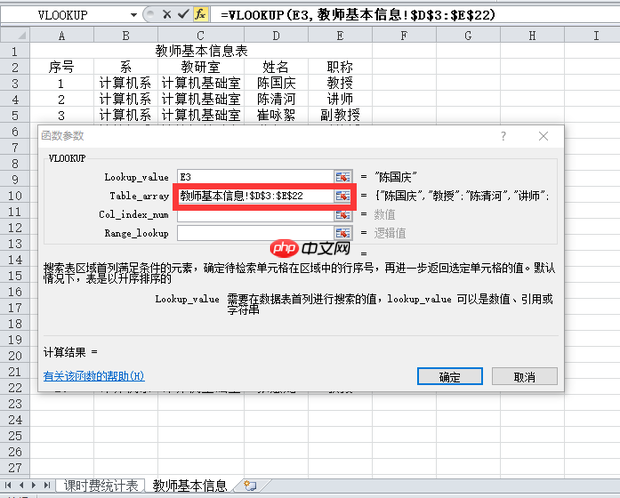This screenshot has width=620, height=498.
Task: Collapse dialog via Col_index_num range picker icon
Action: coord(342,214)
